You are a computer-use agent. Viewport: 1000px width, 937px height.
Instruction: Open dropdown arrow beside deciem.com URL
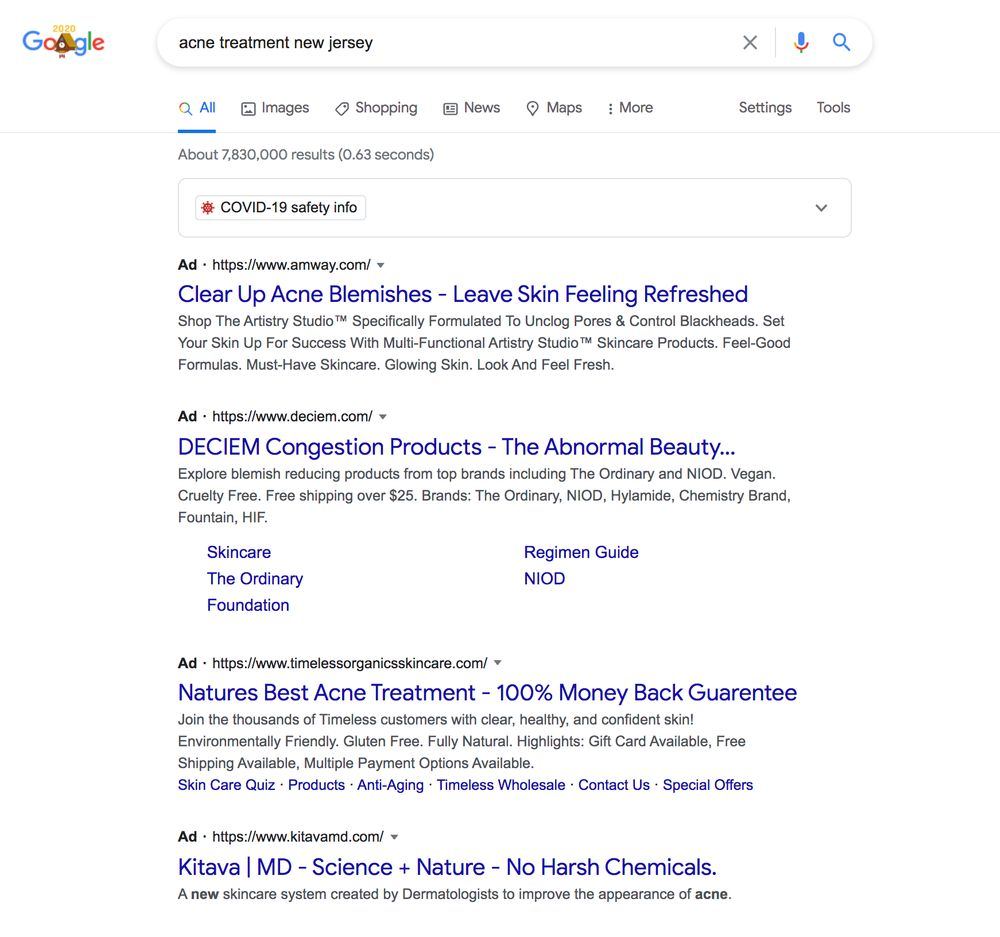pos(383,417)
